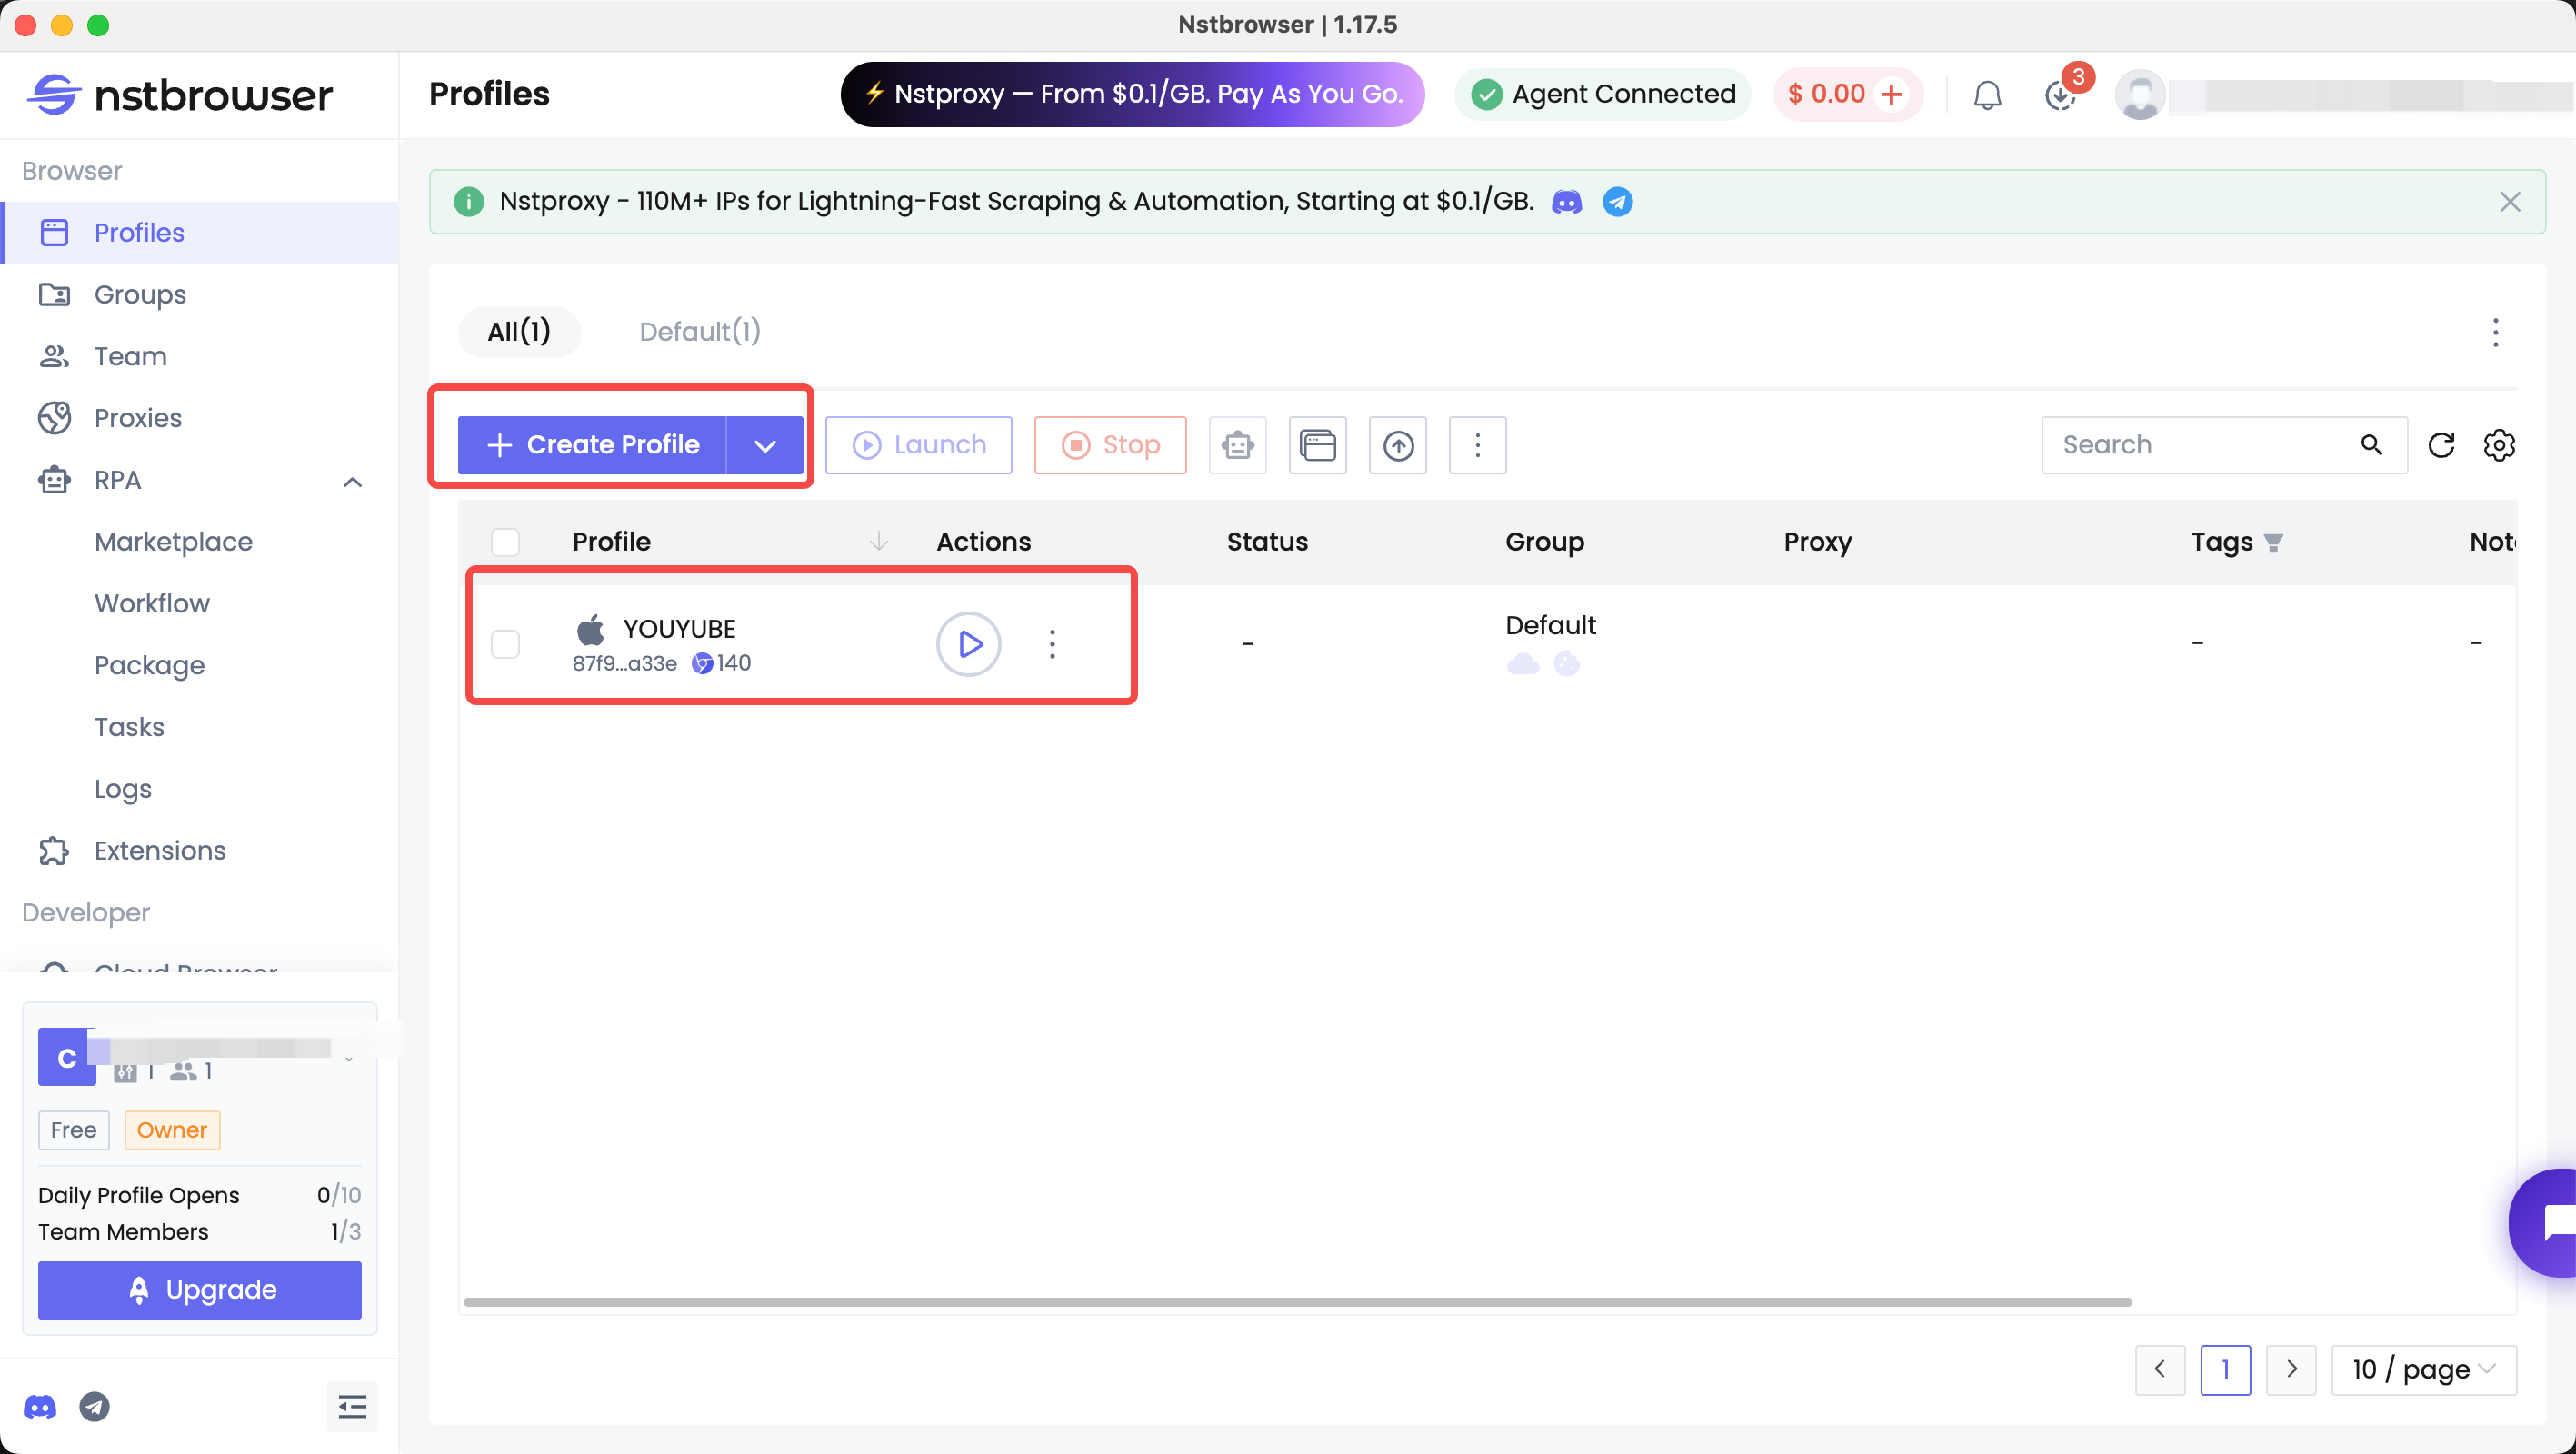Launch the YOUYUBE profile with play button
The height and width of the screenshot is (1454, 2576).
tap(967, 644)
